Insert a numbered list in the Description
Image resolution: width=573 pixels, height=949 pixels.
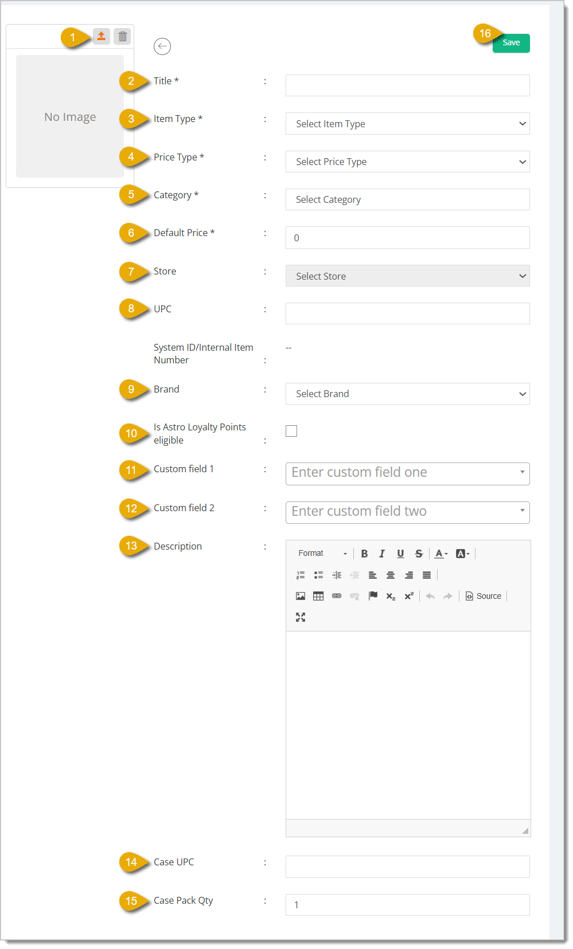[301, 575]
